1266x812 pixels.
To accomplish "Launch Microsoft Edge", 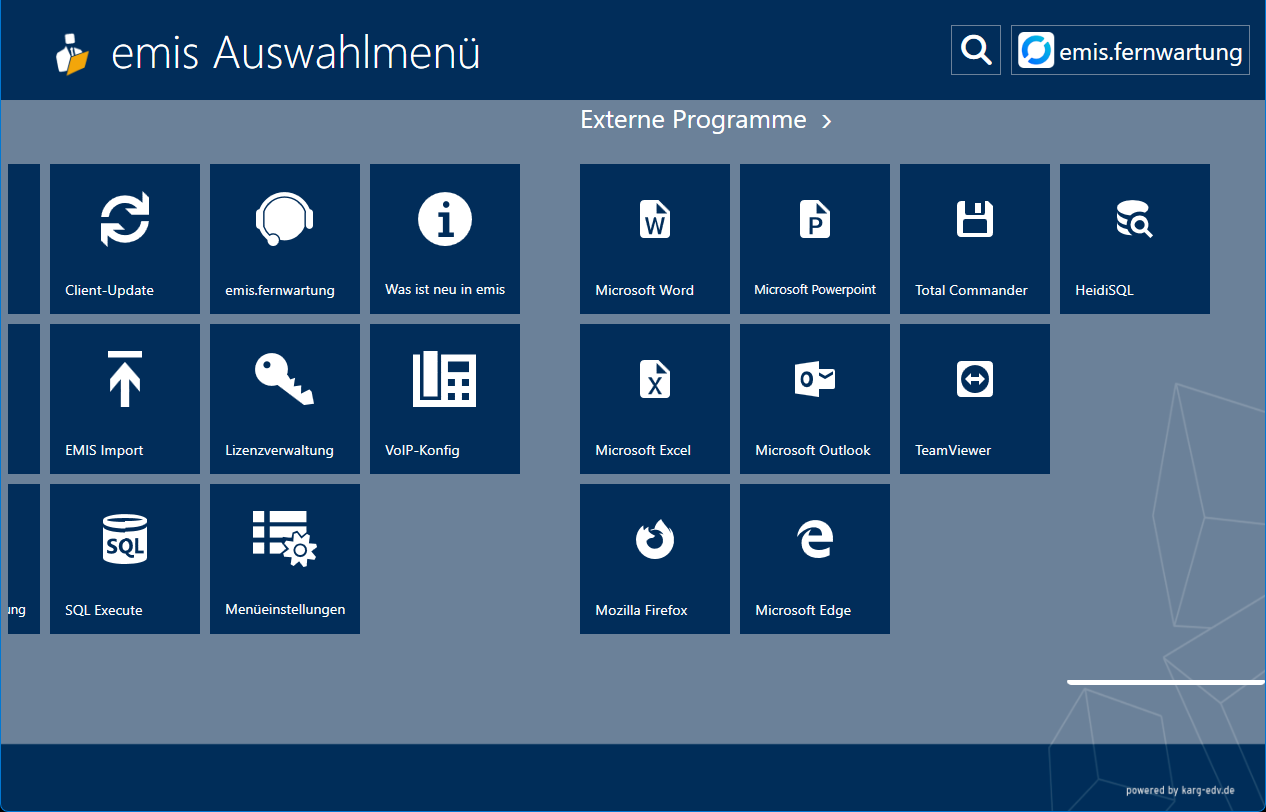I will [x=815, y=559].
